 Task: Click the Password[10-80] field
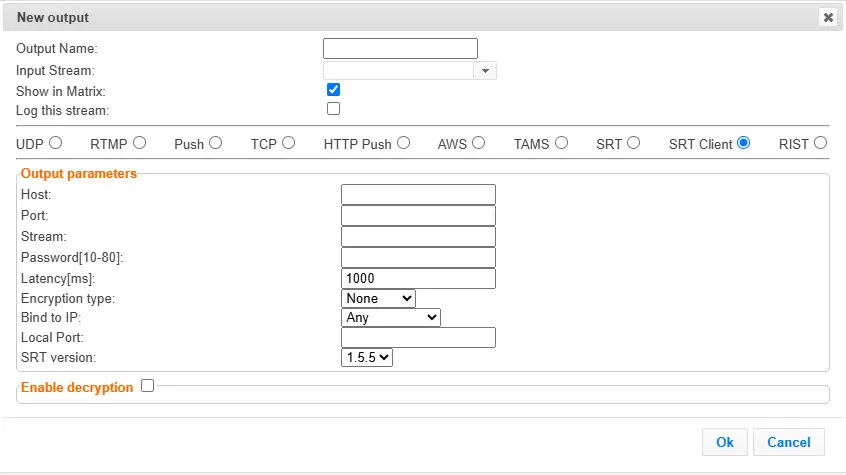pos(418,257)
